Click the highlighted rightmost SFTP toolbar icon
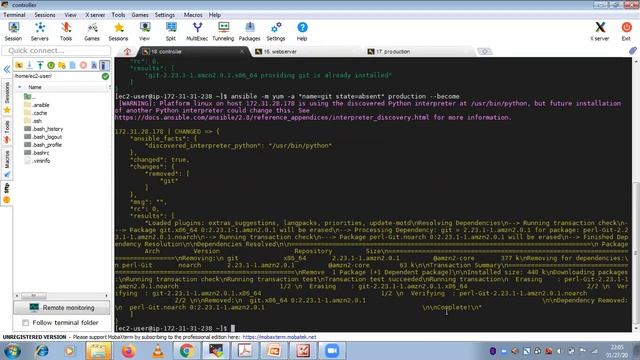Screen dimensions: 640x360 (104, 65)
